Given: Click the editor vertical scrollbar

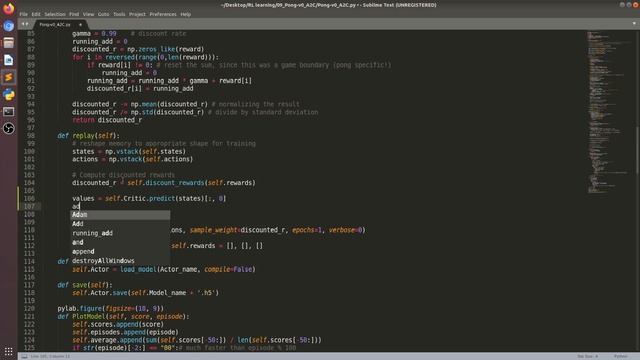Looking at the screenshot, I should [637, 151].
